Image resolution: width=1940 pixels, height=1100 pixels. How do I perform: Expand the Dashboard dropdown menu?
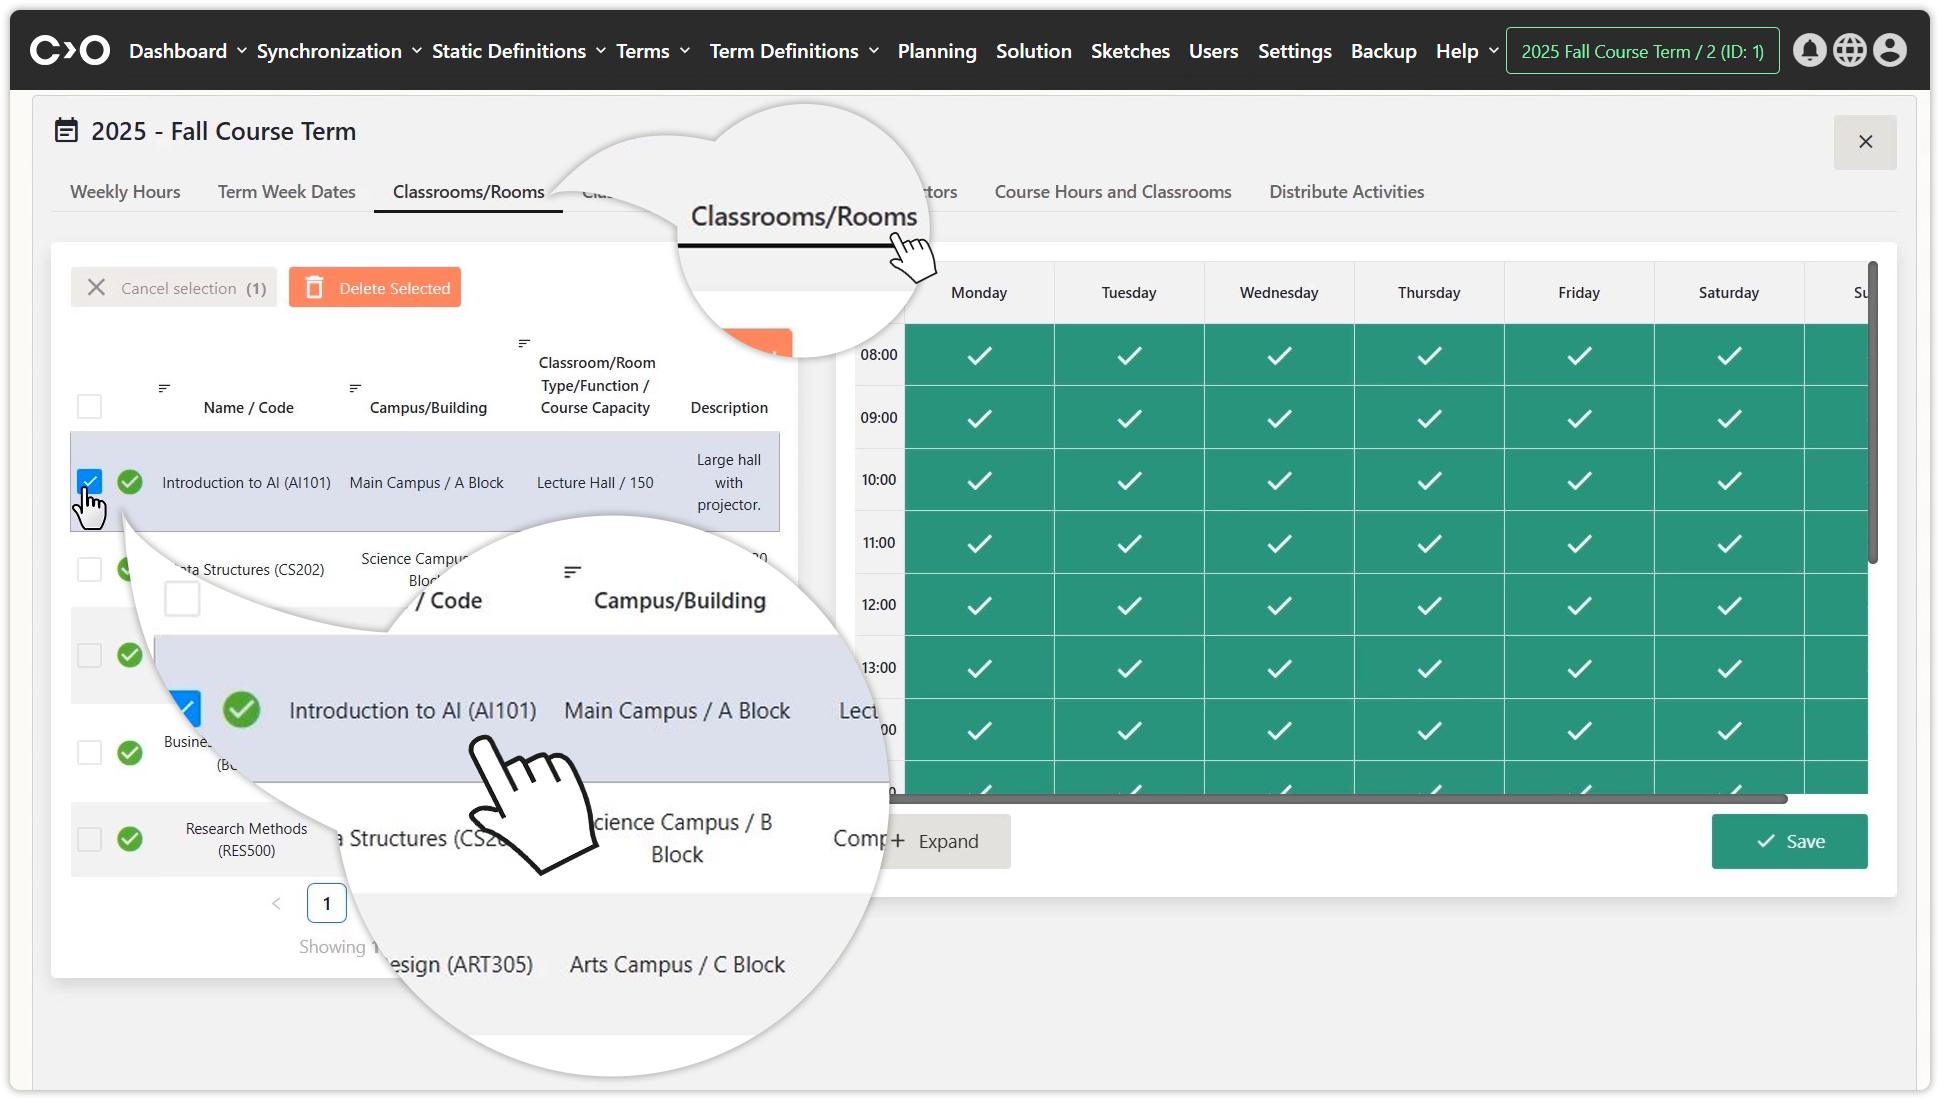[x=187, y=51]
